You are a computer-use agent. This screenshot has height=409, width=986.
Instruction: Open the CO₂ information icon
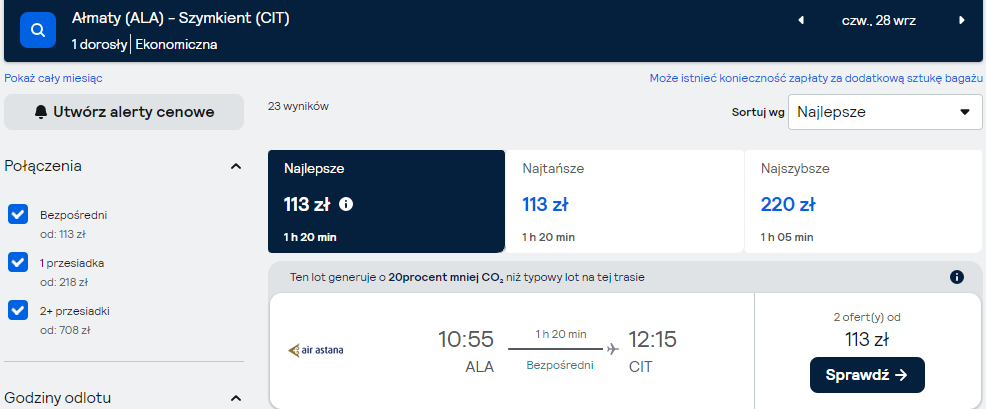pos(956,277)
